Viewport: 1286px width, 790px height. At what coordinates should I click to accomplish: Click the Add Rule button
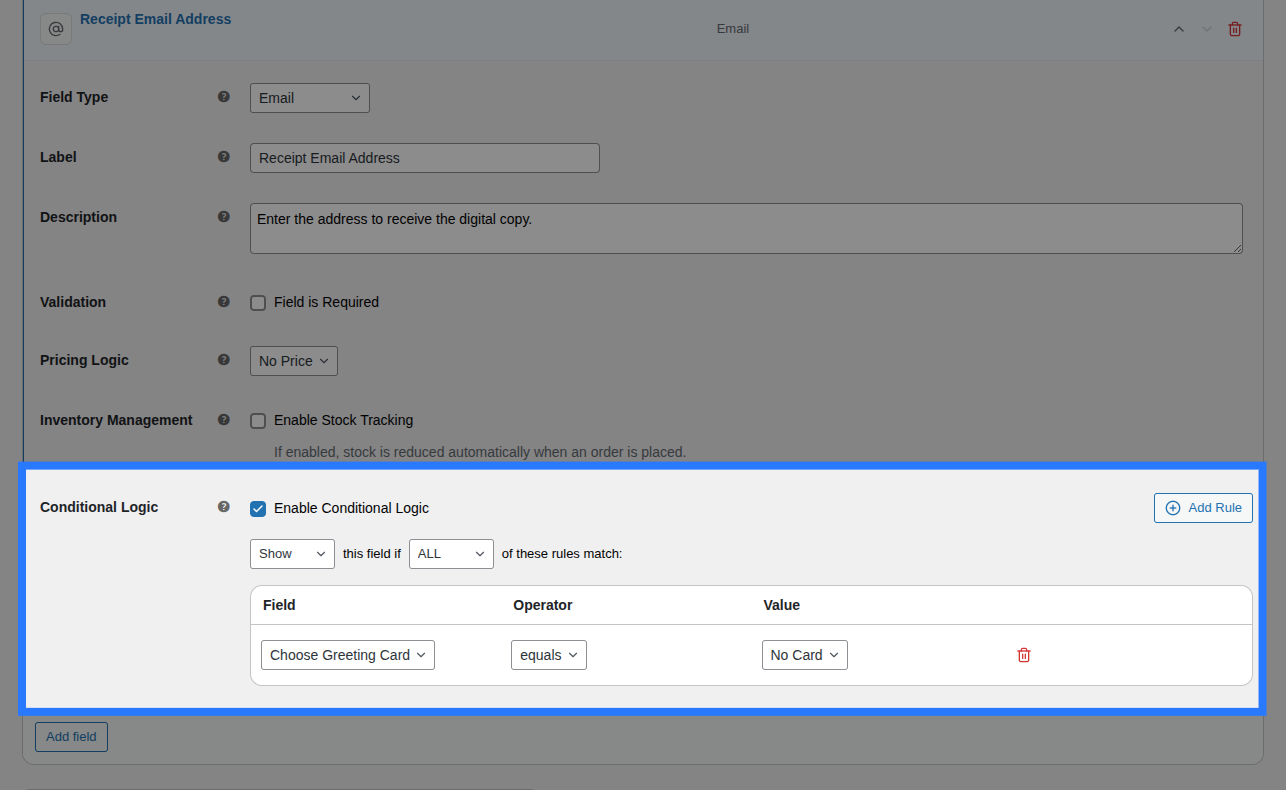tap(1203, 508)
